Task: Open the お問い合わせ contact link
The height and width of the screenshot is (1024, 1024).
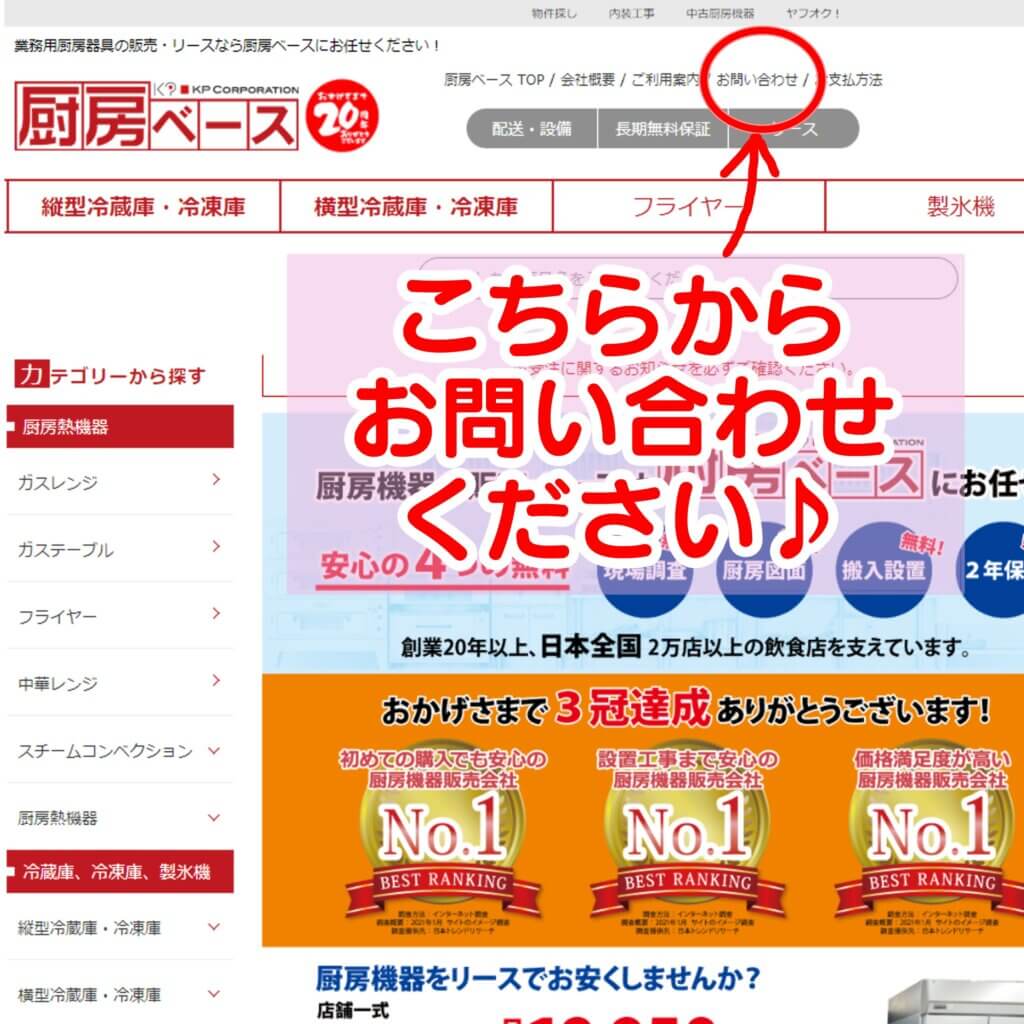Action: coord(757,80)
